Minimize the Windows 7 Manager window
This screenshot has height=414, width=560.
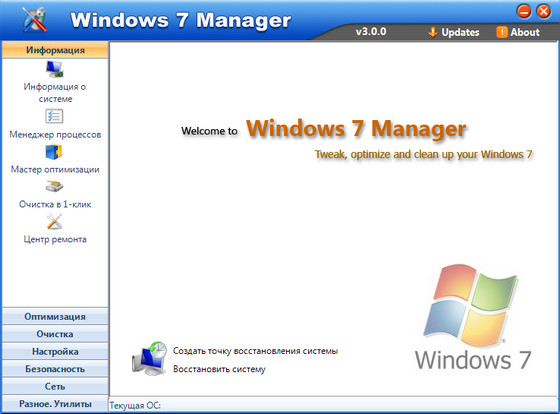click(524, 11)
